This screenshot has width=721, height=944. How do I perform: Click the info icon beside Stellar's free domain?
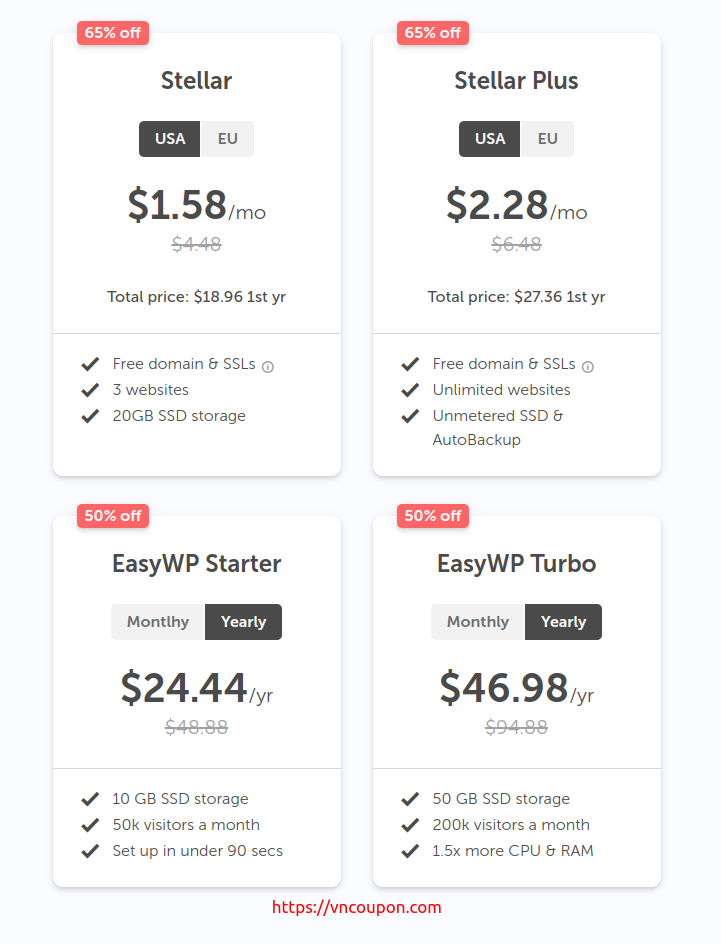pyautogui.click(x=268, y=367)
